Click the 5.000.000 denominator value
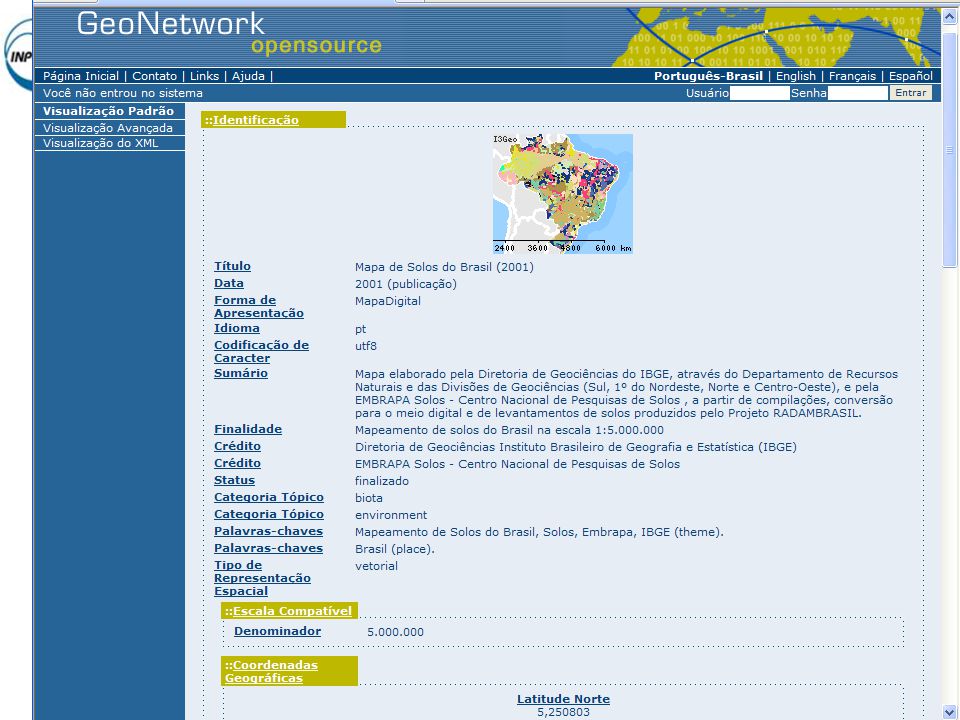Image resolution: width=960 pixels, height=720 pixels. (396, 632)
